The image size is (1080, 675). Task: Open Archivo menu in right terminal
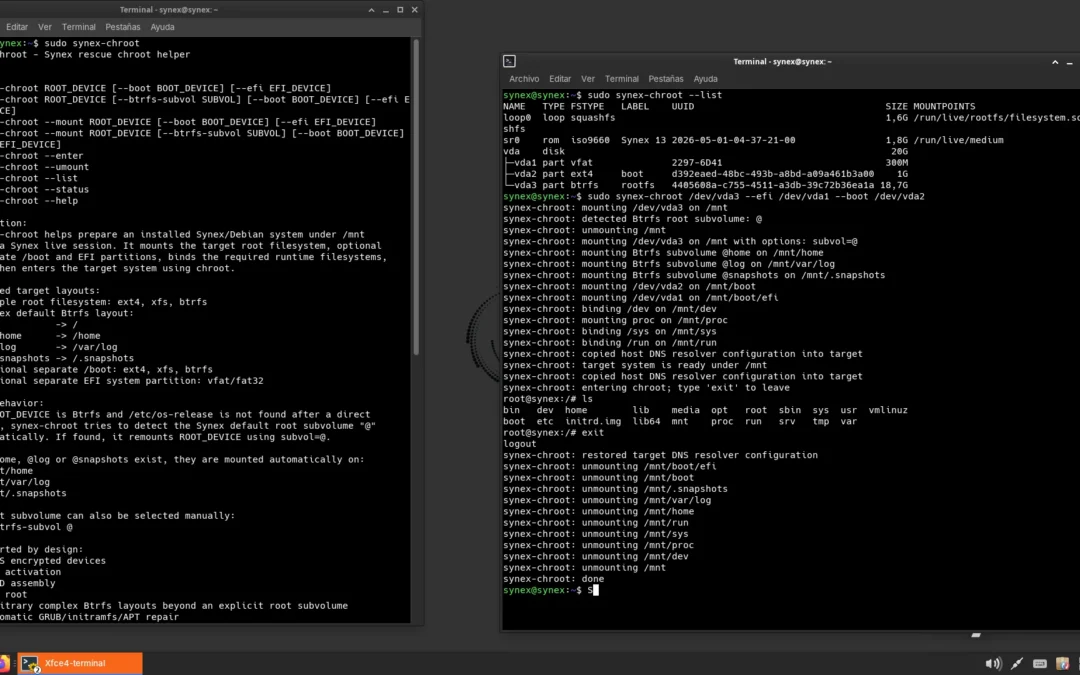523,79
